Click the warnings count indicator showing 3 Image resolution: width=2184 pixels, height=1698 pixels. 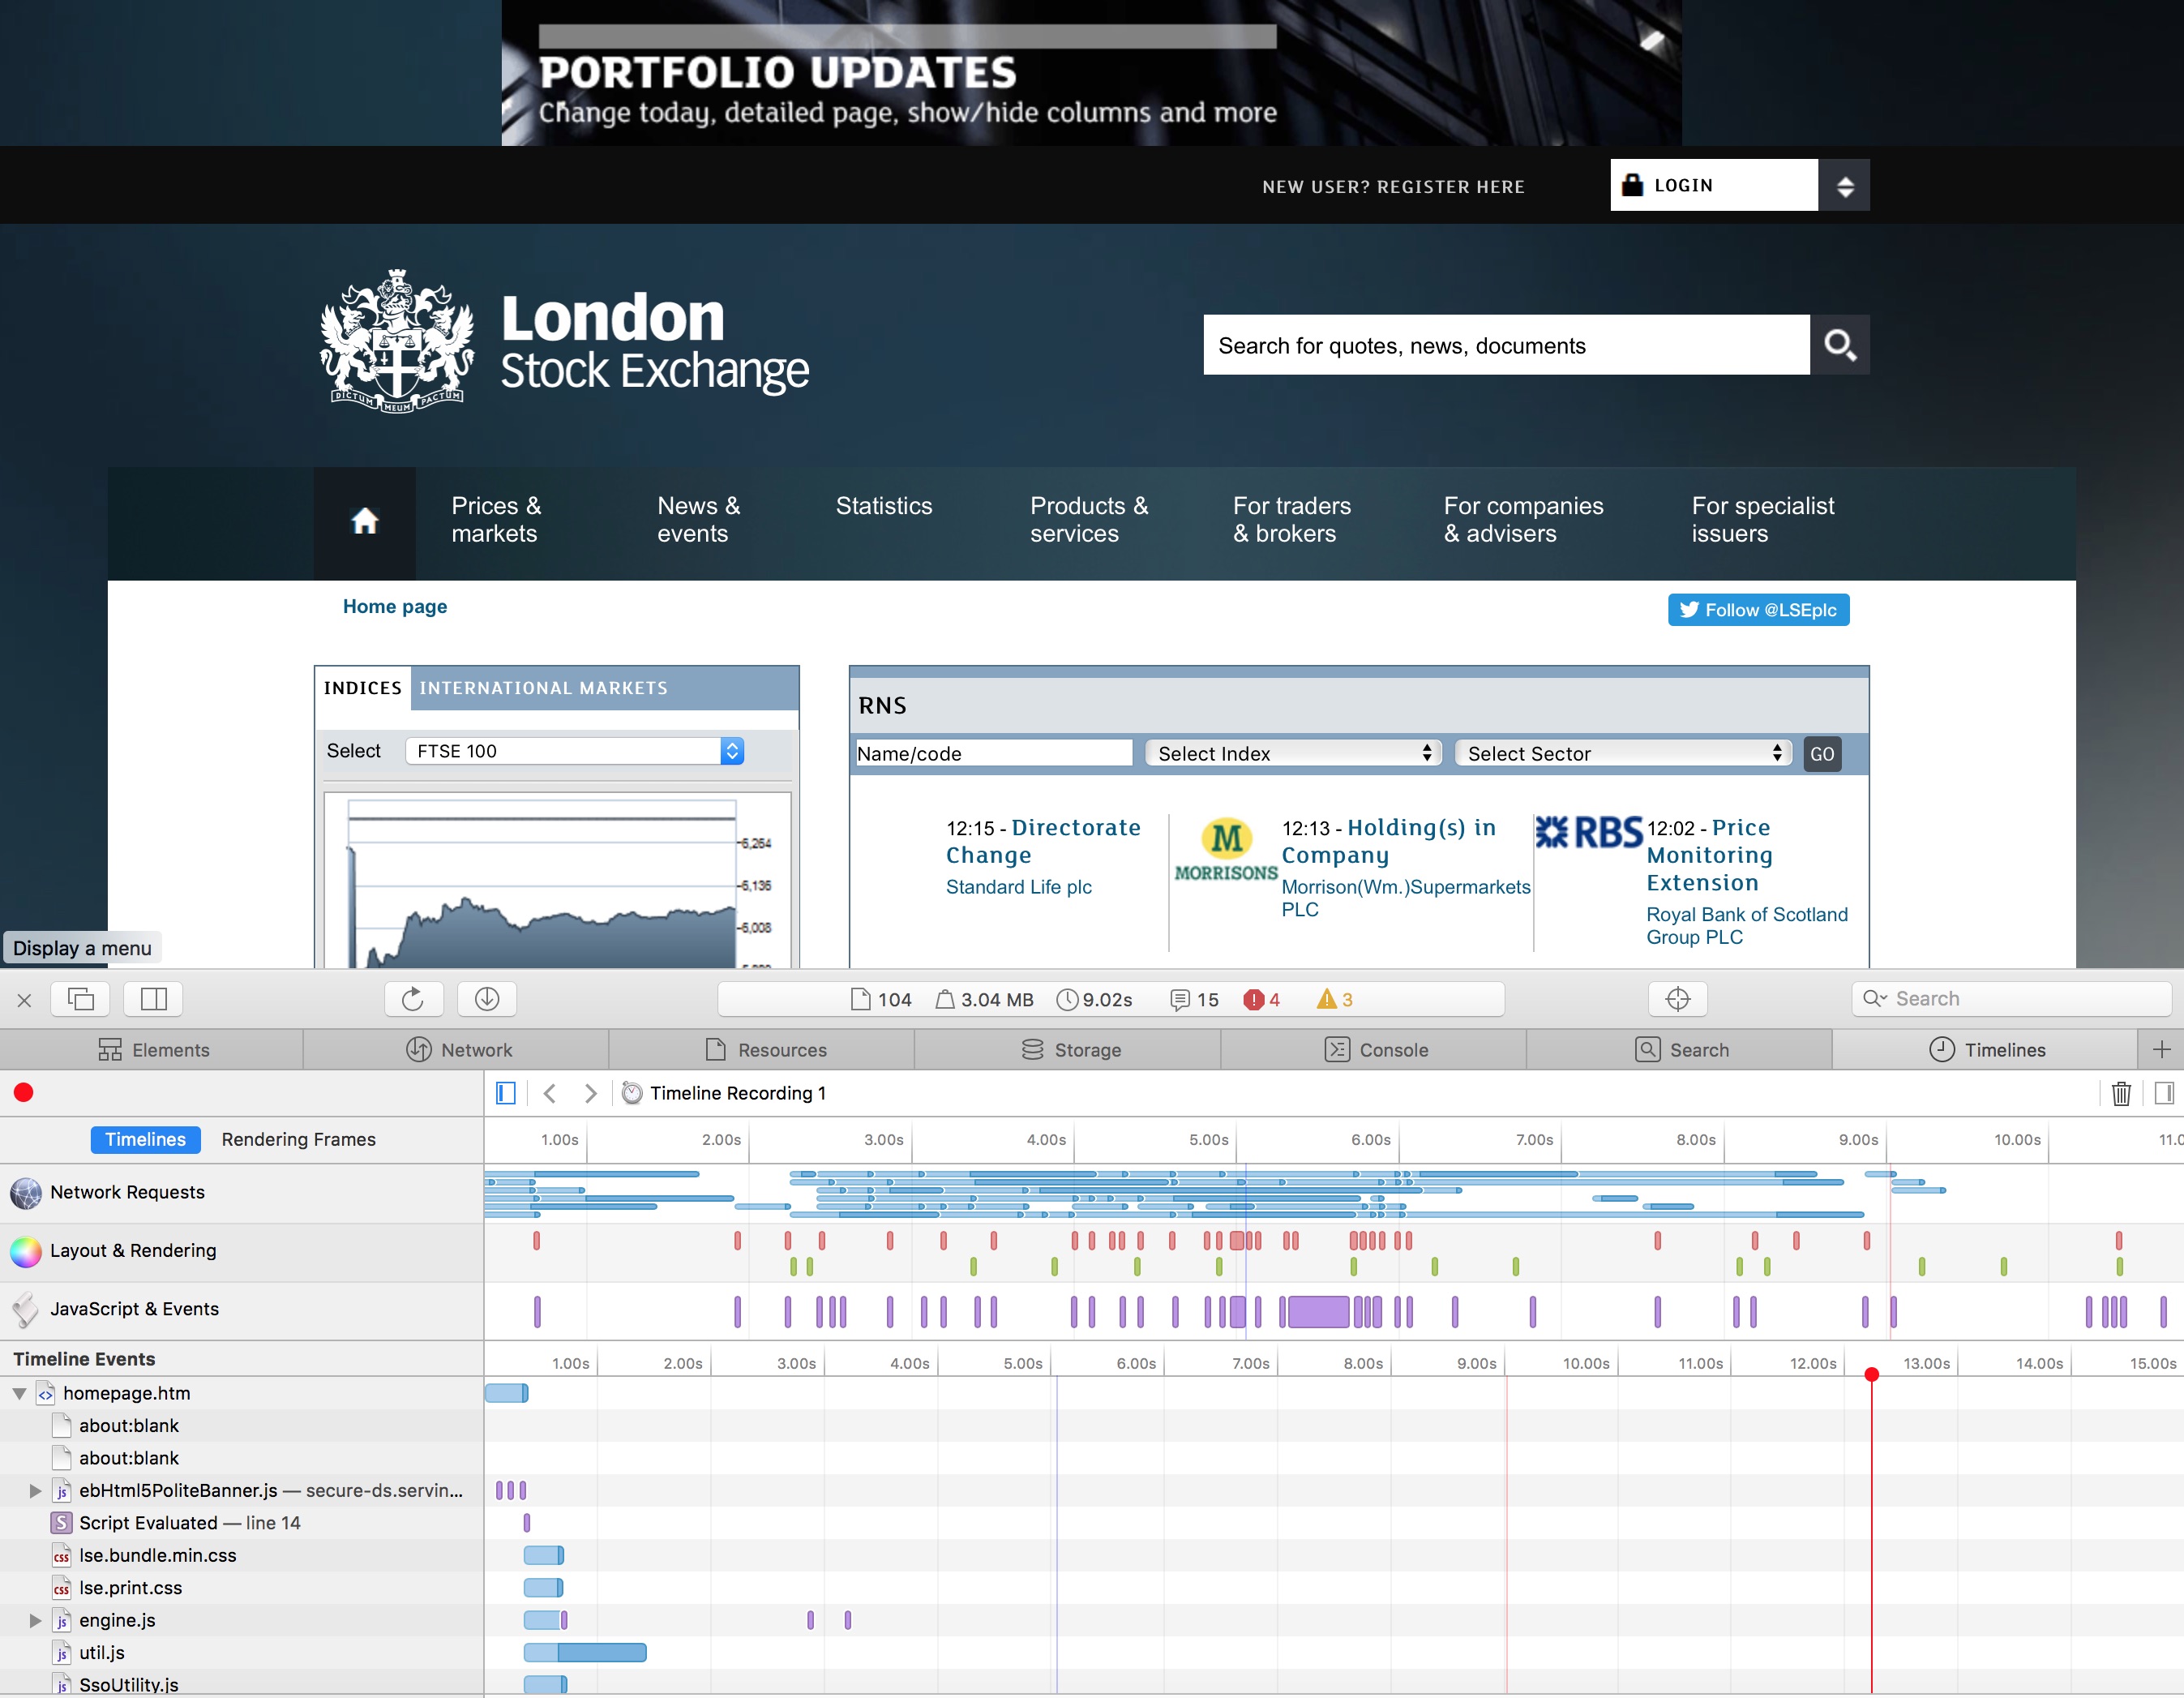1335,1000
